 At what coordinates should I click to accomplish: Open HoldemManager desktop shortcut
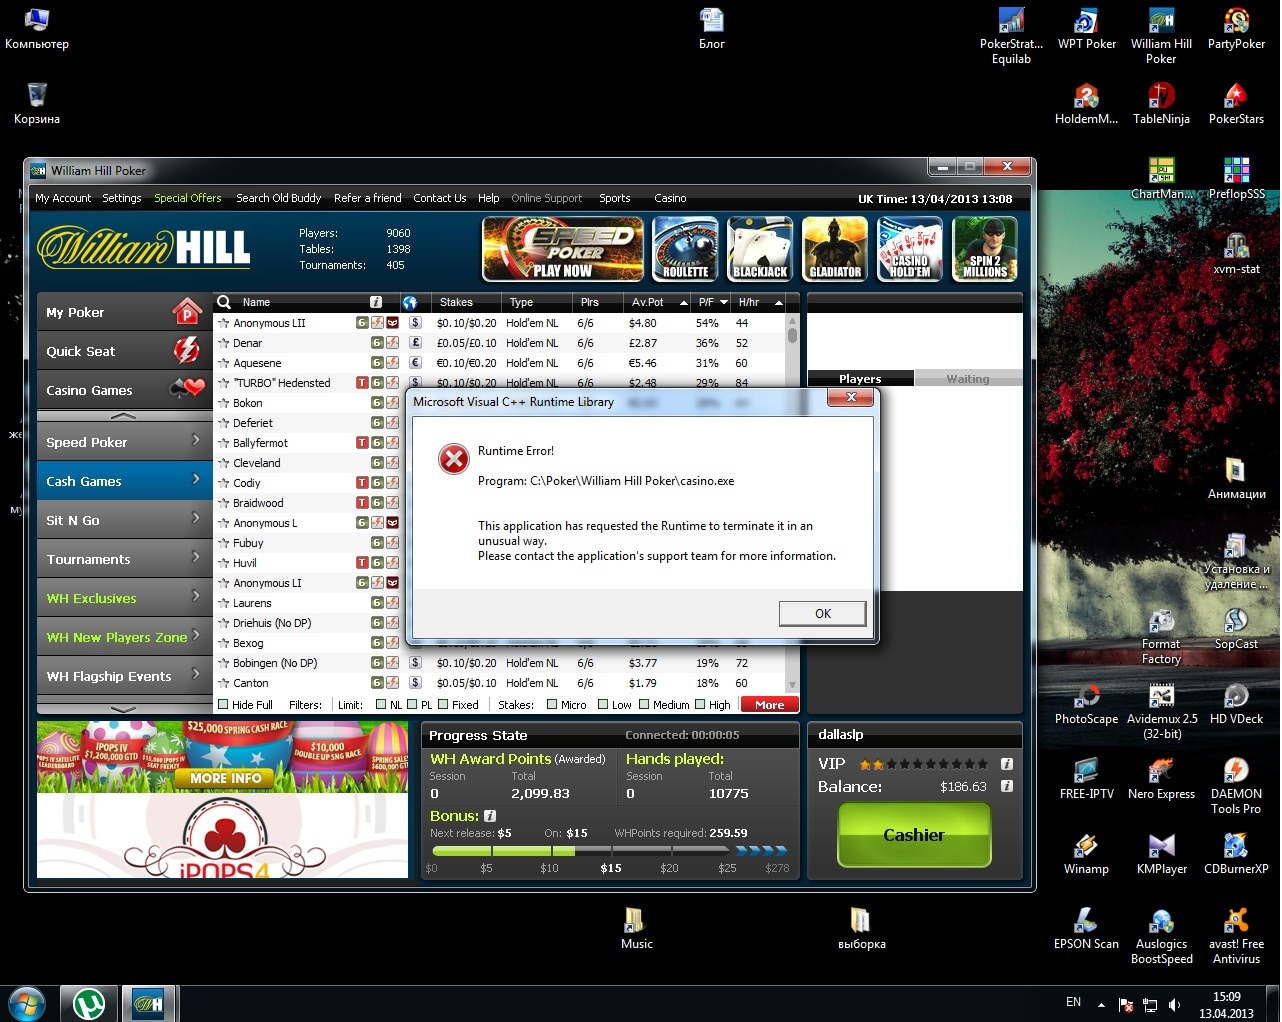pos(1086,105)
